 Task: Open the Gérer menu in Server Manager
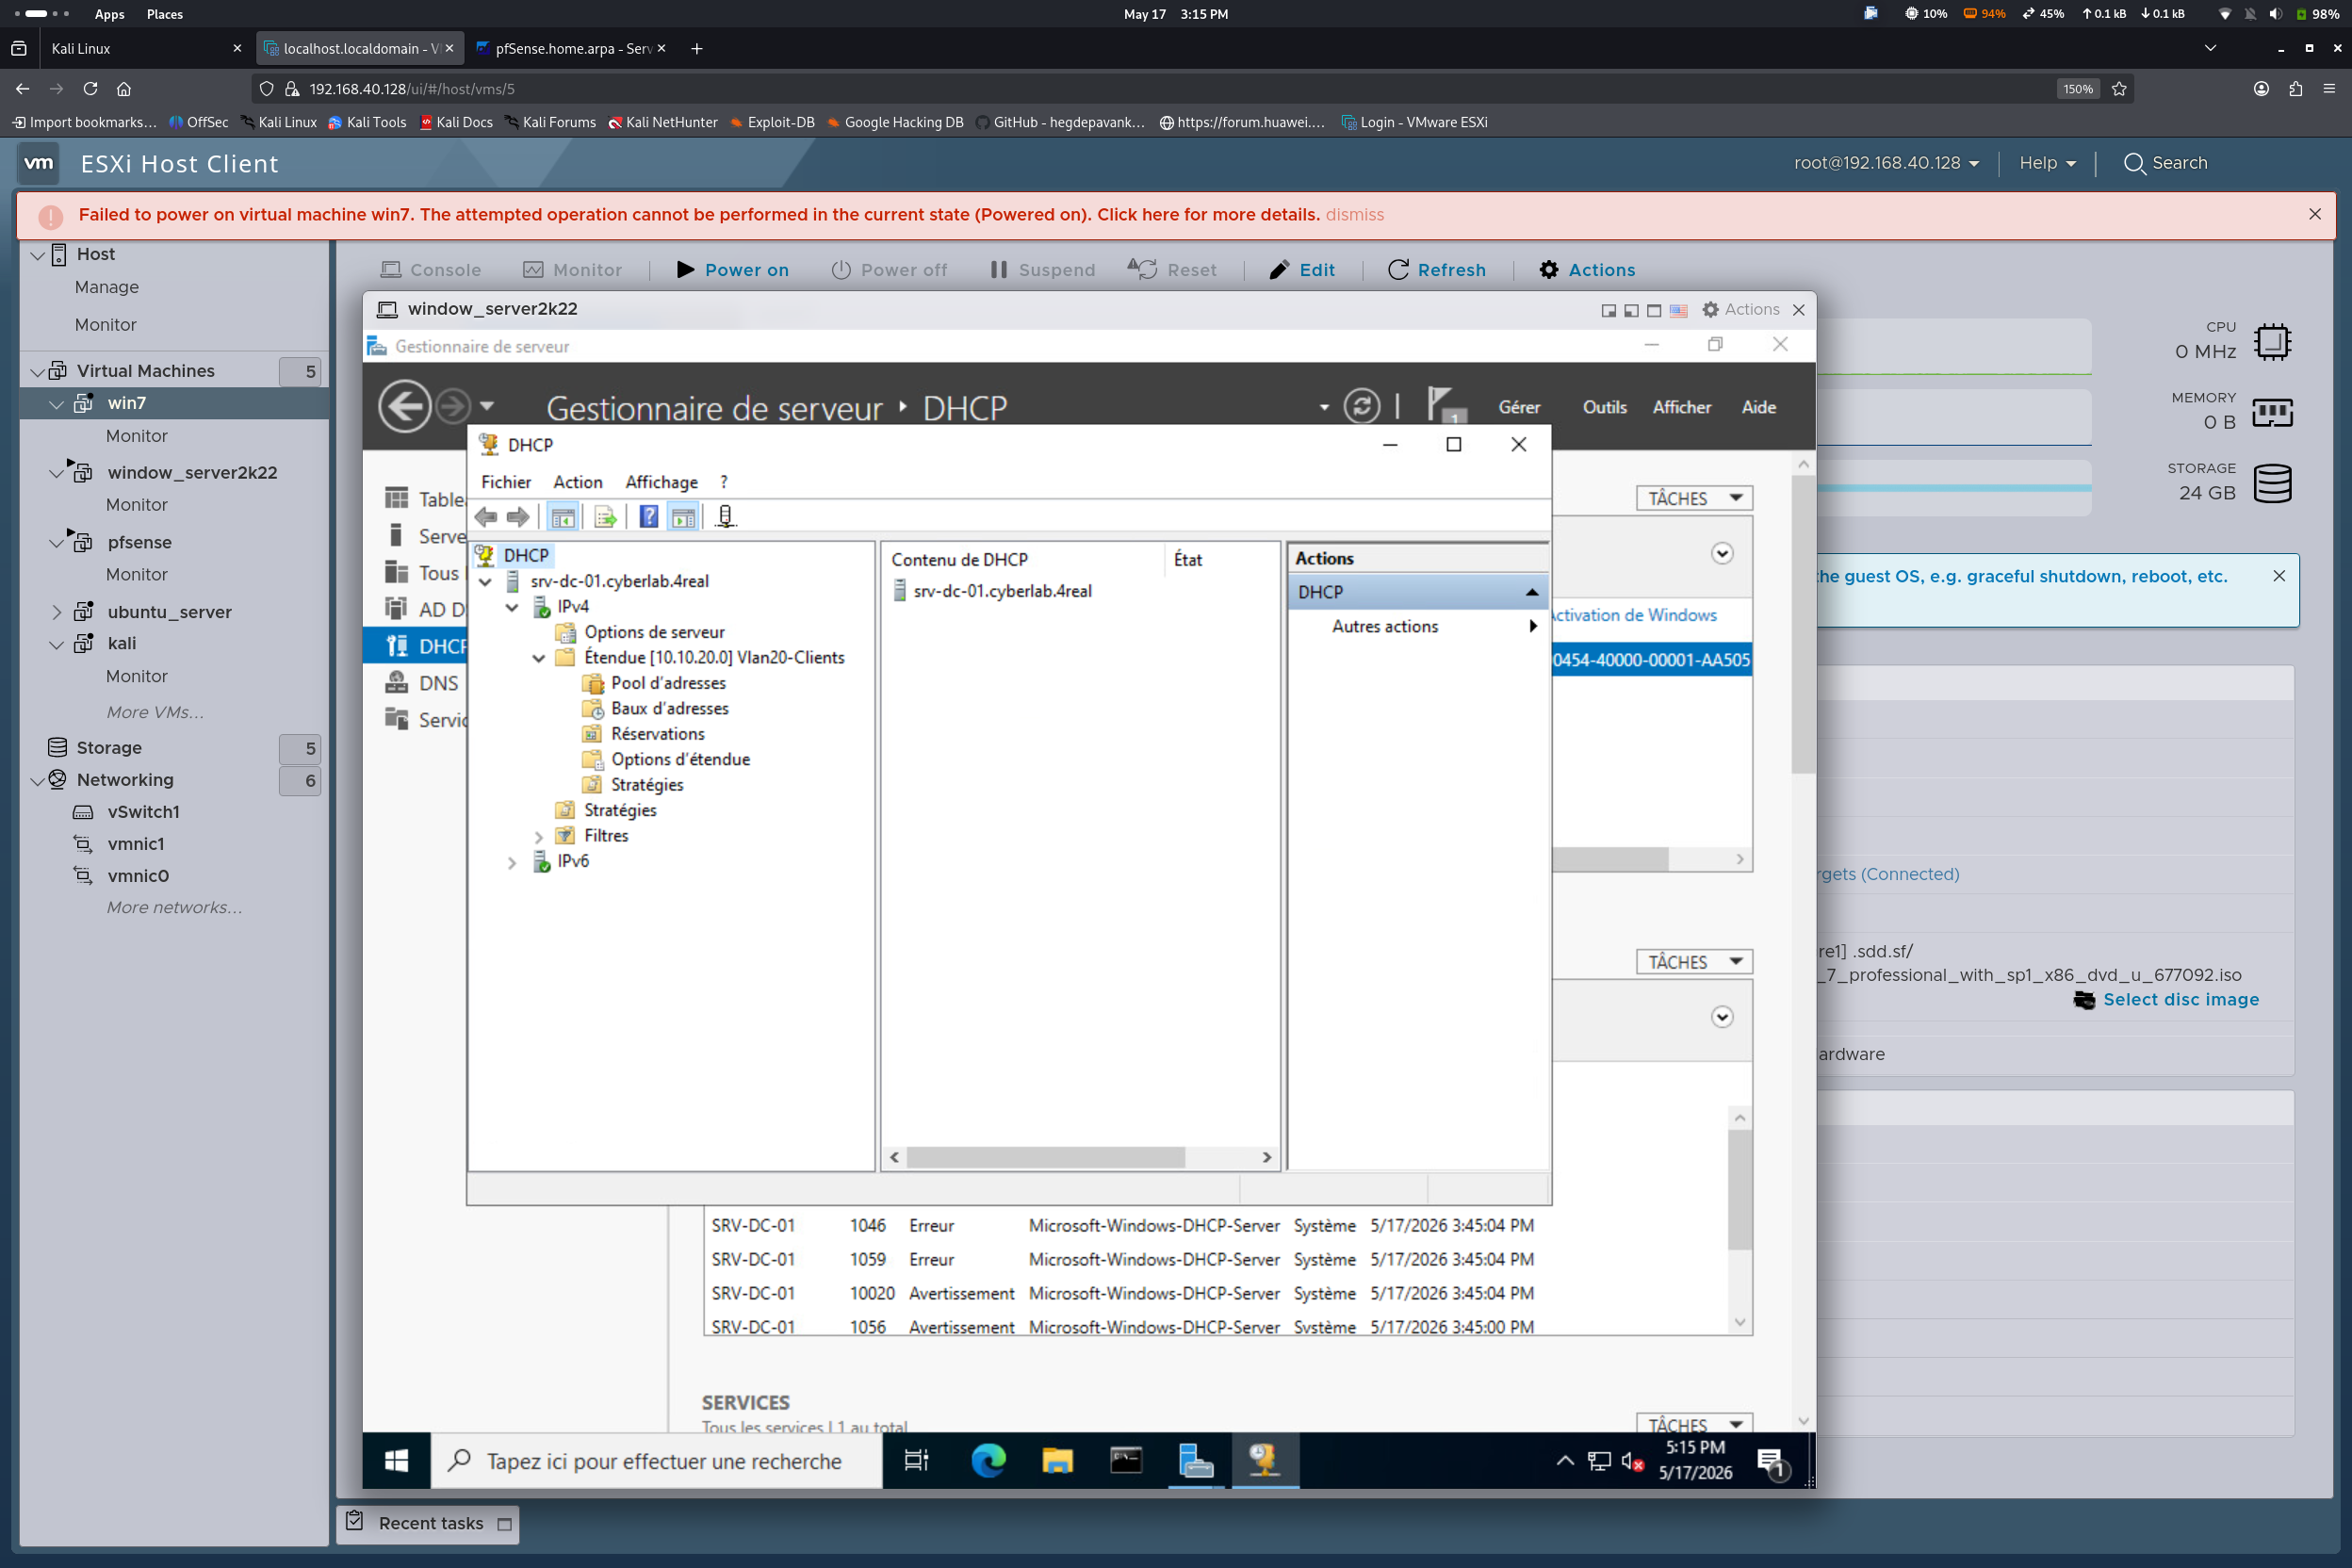[1519, 407]
